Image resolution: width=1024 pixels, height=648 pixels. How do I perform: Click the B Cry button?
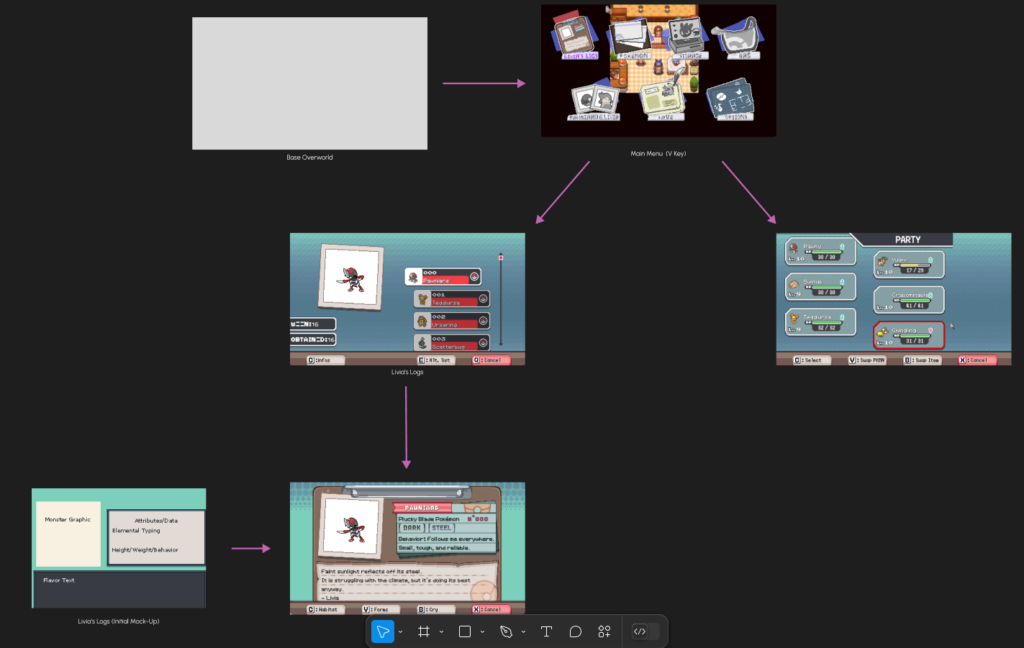click(x=436, y=609)
